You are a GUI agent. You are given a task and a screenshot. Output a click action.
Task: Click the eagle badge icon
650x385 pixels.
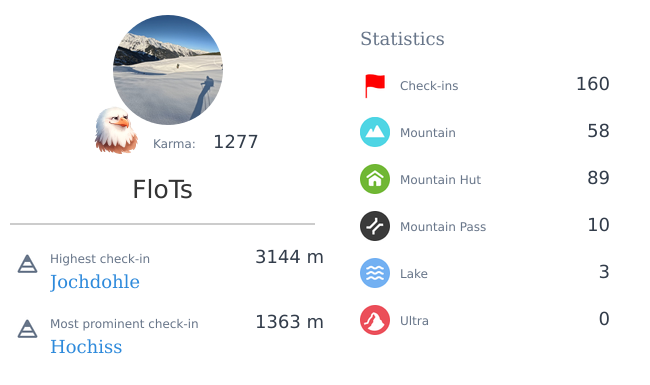coord(116,130)
